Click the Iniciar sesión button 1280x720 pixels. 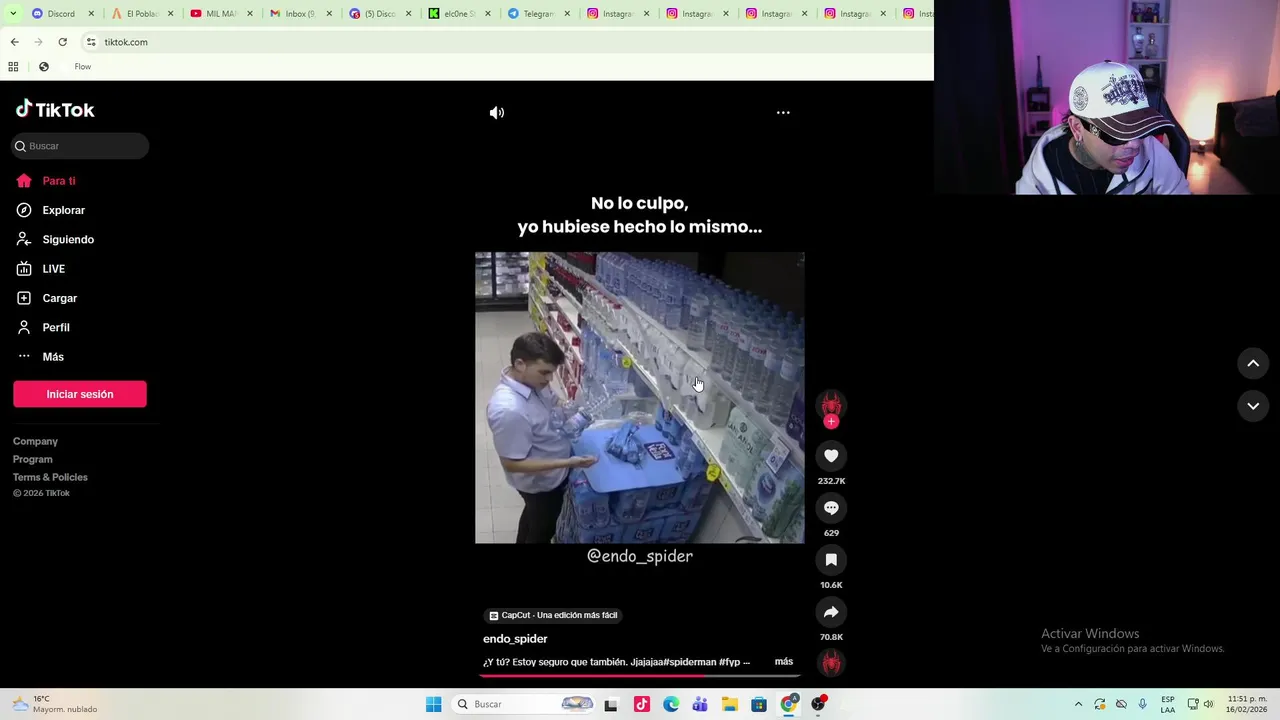[x=80, y=394]
